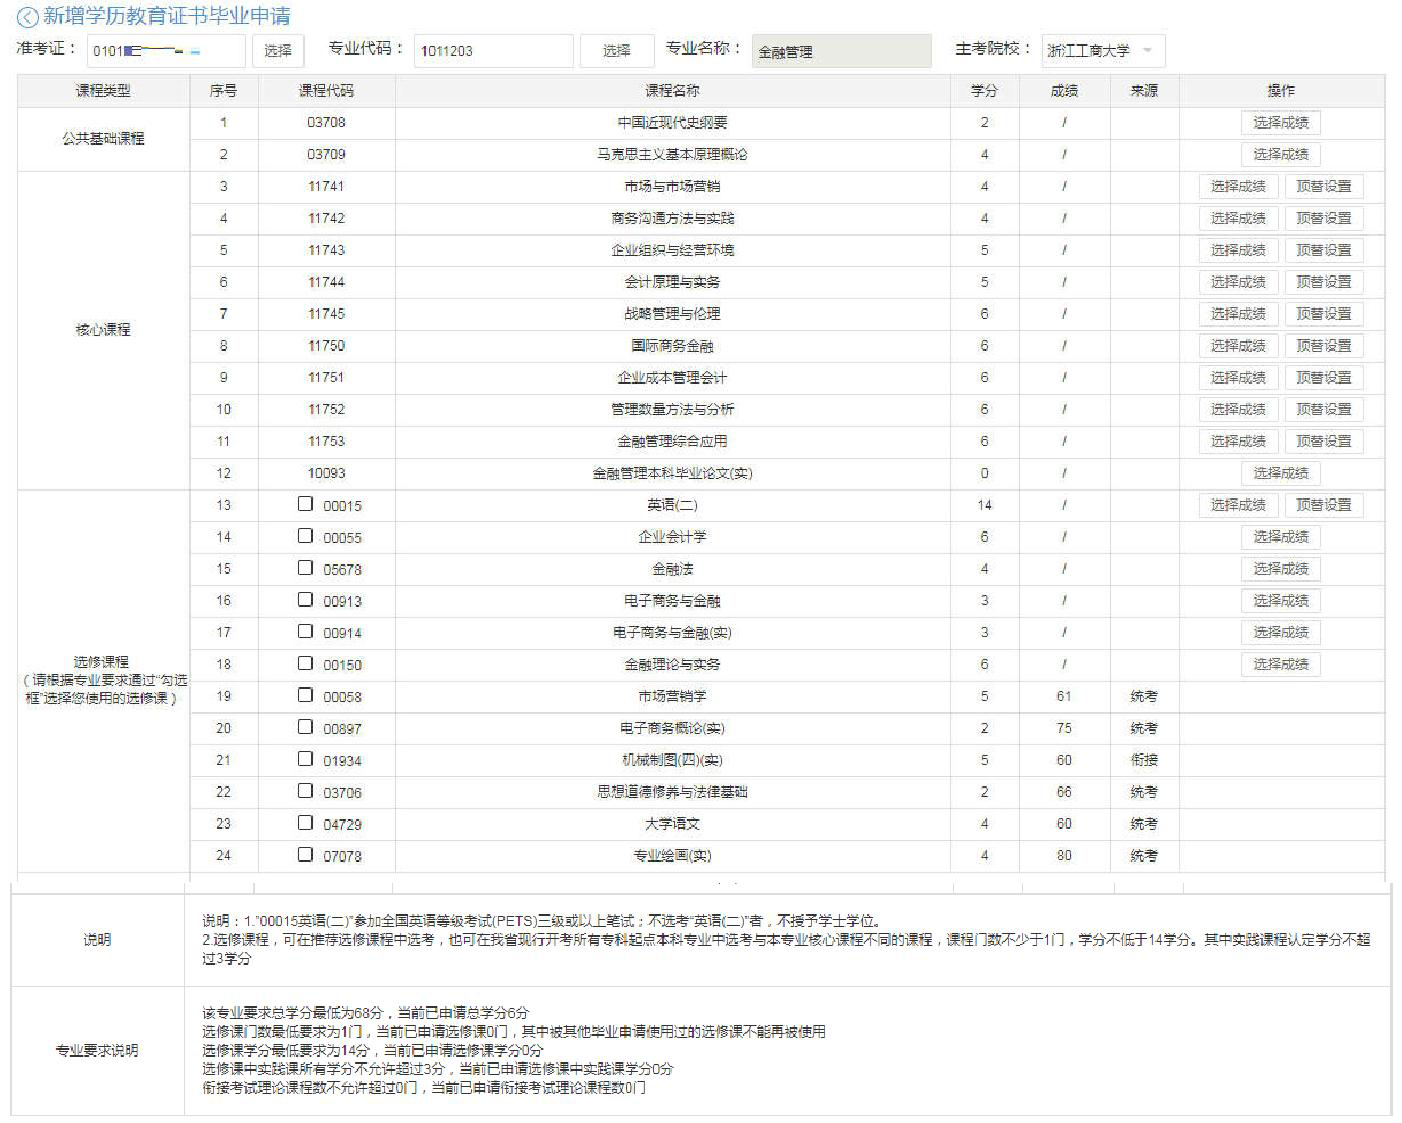Open 顶替设置 for 英语(二) row
This screenshot has height=1123, width=1402.
(x=1323, y=505)
